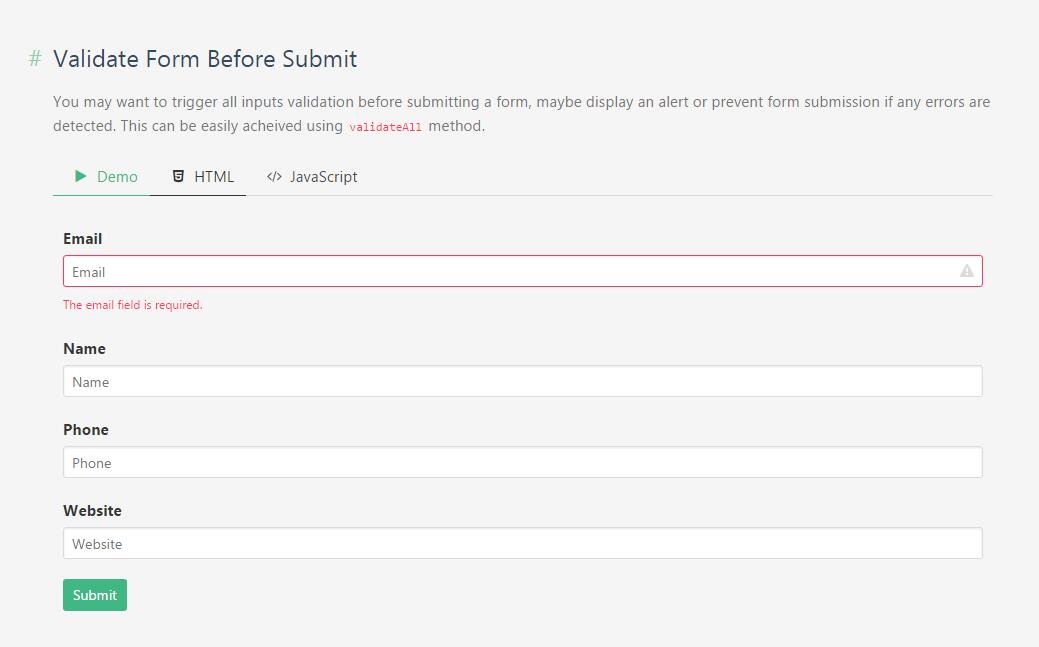This screenshot has width=1039, height=647.
Task: Click the play icon on the Demo tab
Action: point(81,176)
